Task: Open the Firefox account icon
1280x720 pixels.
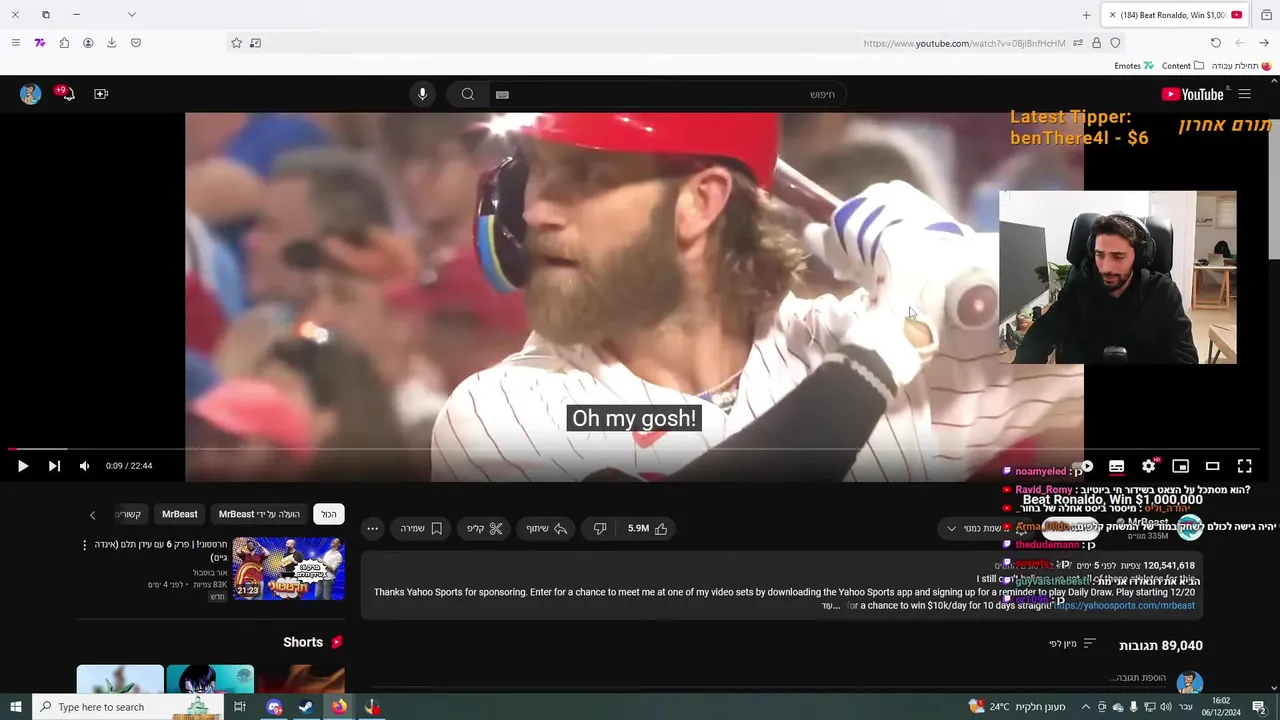Action: point(88,43)
